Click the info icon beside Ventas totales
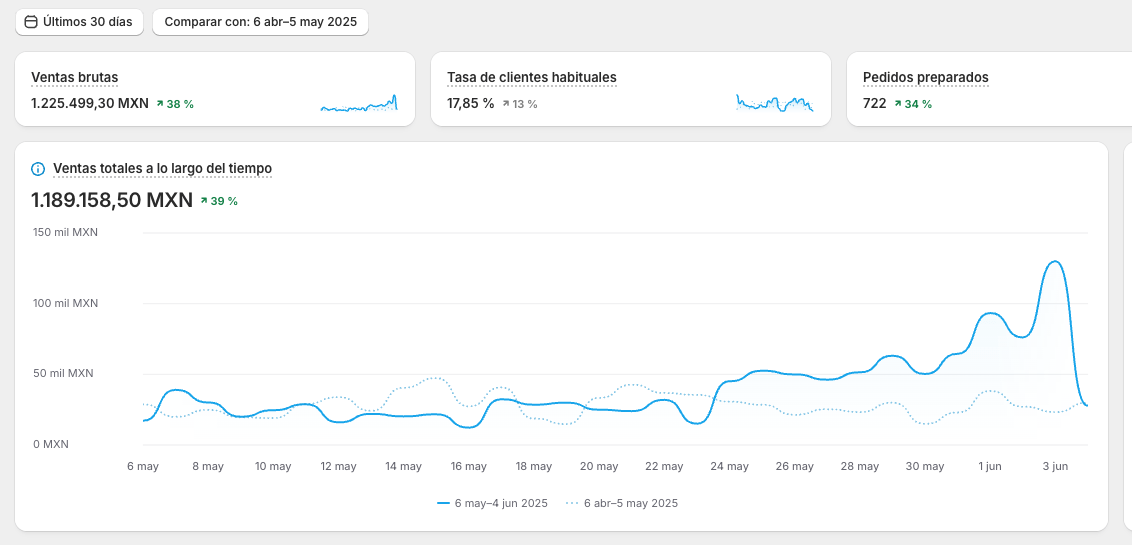The height and width of the screenshot is (545, 1132). point(38,169)
